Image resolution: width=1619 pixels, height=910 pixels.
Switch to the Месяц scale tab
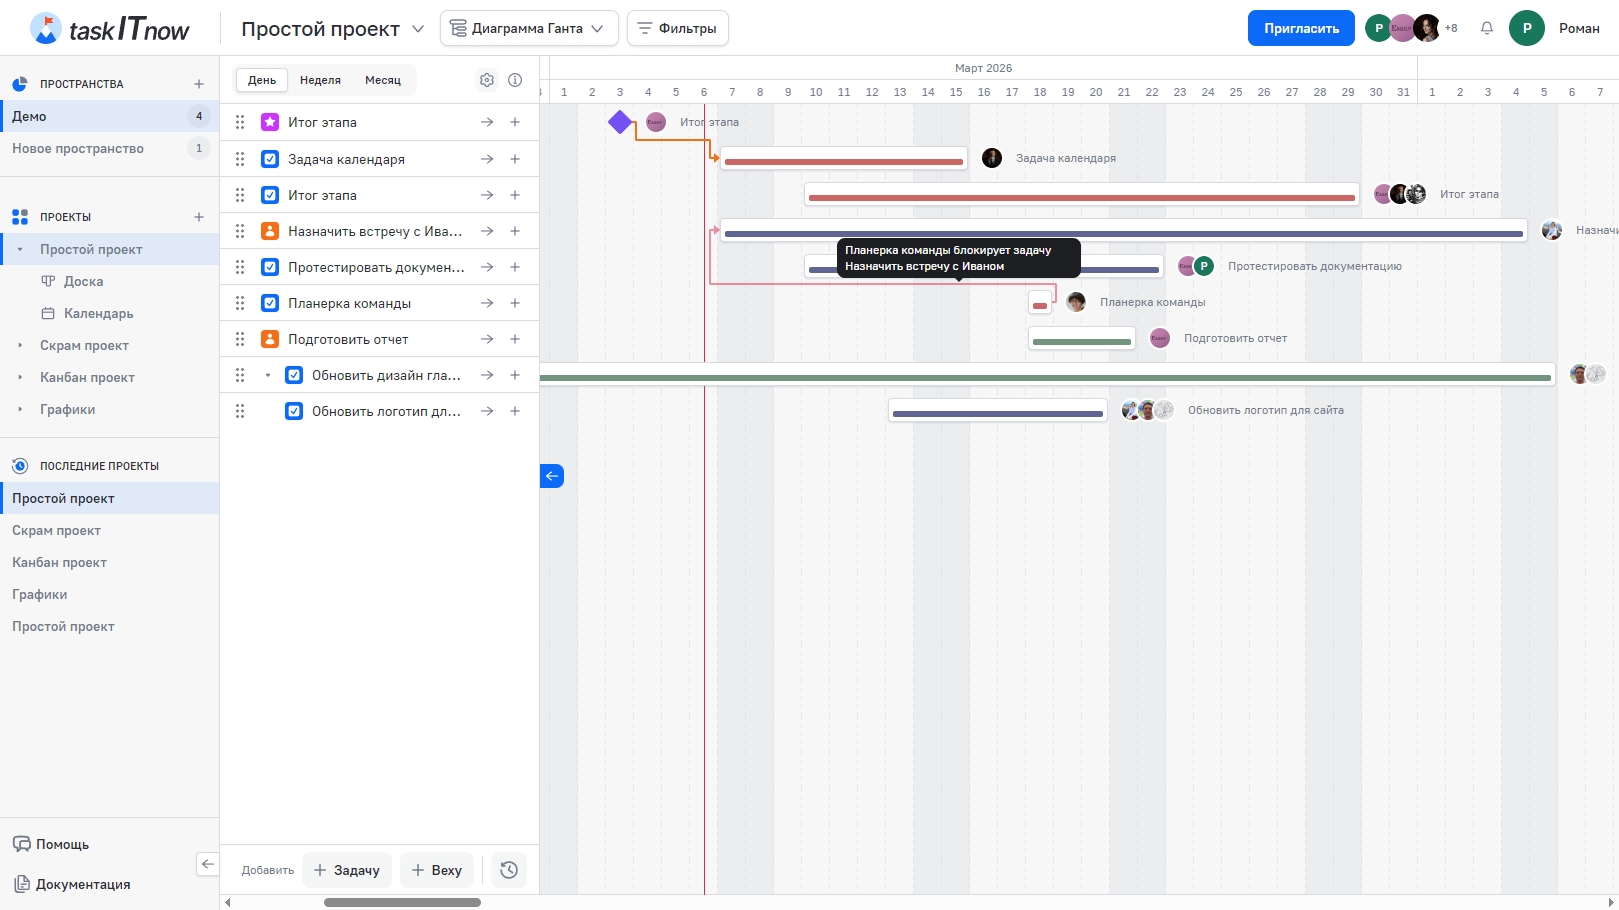382,80
